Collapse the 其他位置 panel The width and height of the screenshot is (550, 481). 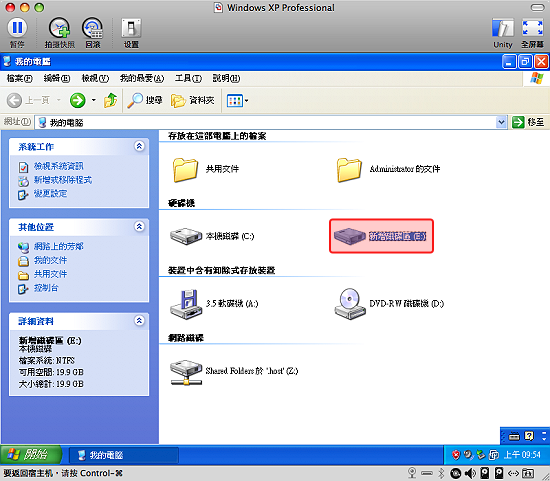pos(139,226)
